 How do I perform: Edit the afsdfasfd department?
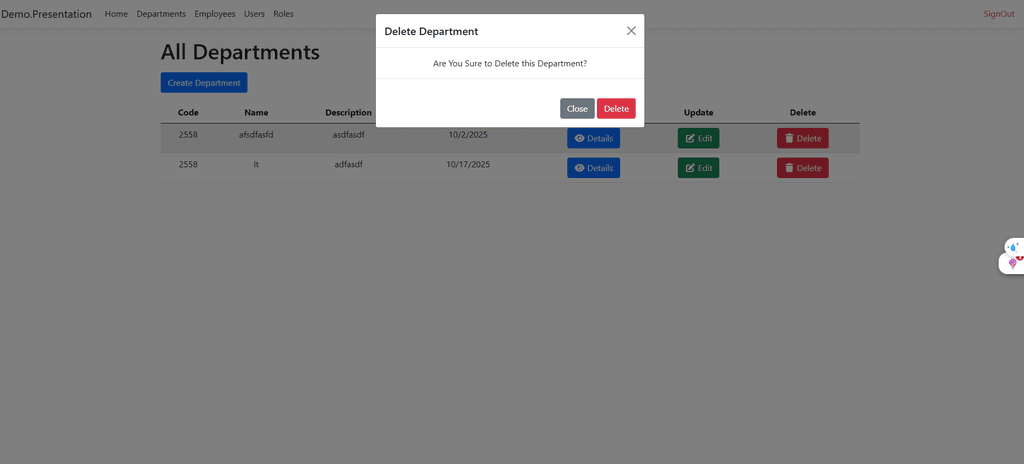(x=698, y=139)
